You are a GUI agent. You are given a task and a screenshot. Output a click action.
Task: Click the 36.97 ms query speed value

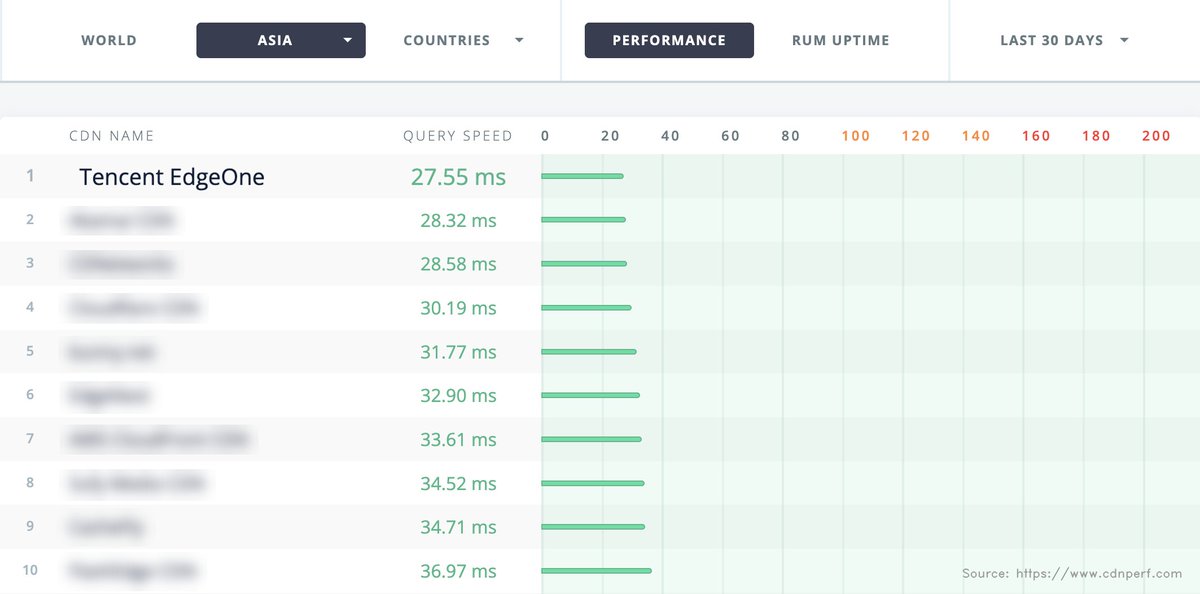[x=458, y=571]
